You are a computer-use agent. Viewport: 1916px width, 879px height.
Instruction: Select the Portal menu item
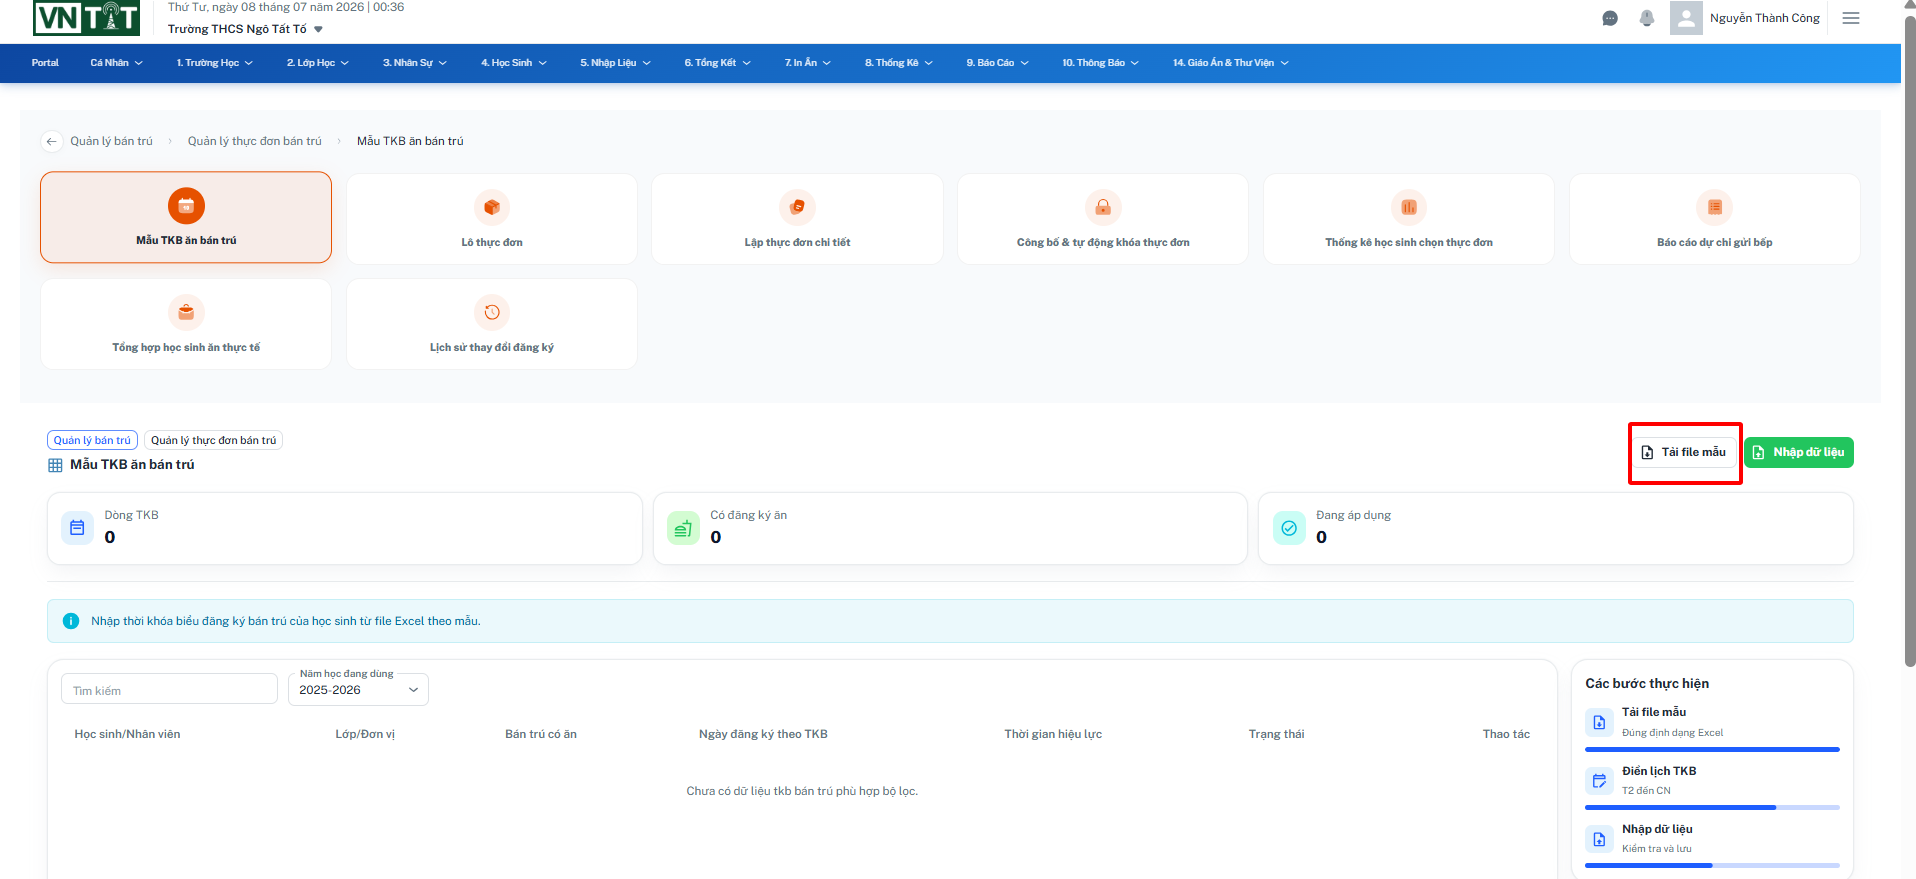click(x=45, y=63)
